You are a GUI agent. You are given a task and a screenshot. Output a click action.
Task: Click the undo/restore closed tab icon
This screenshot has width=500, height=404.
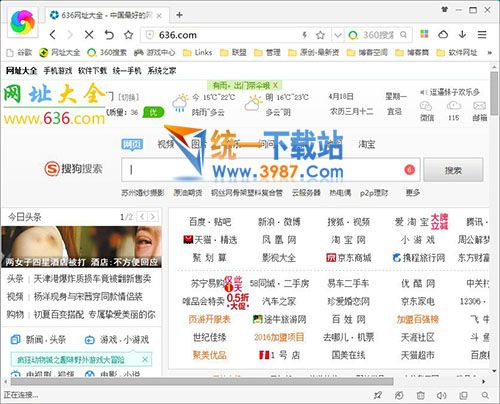tap(109, 34)
